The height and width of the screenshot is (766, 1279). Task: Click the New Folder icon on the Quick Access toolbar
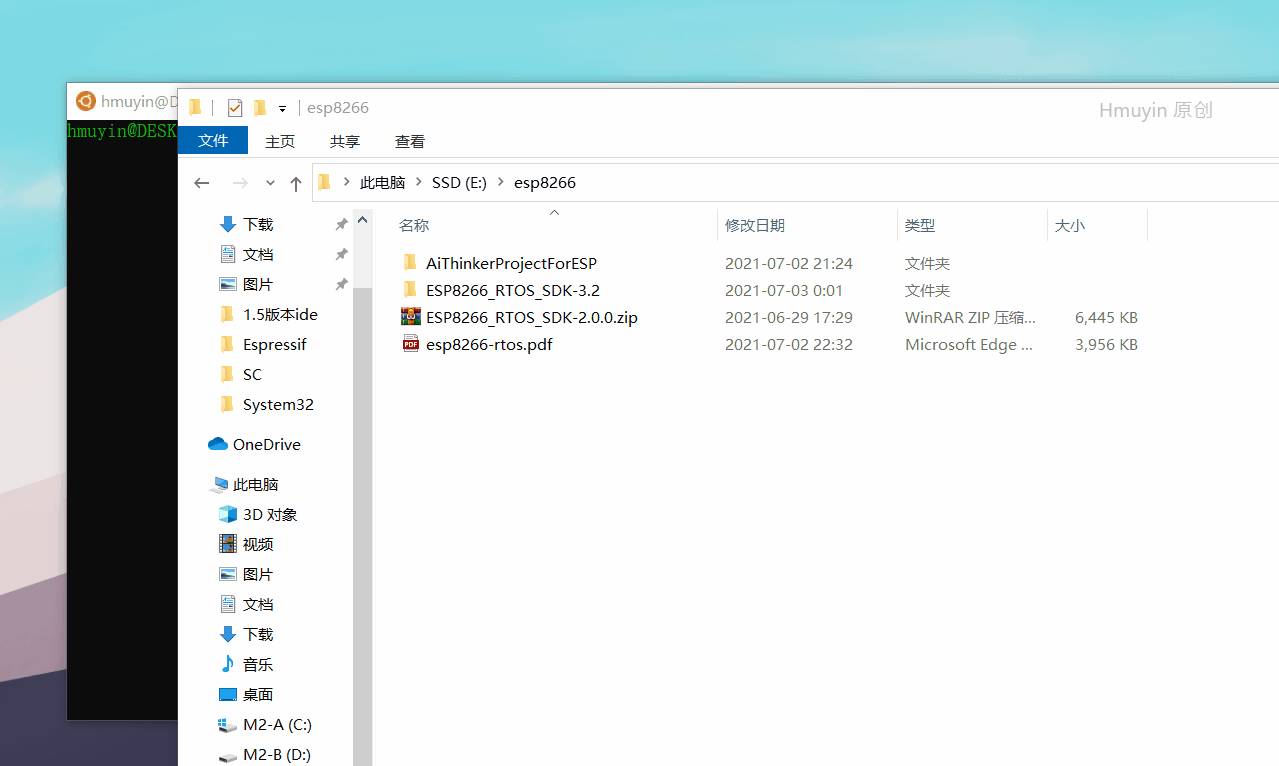pos(260,107)
